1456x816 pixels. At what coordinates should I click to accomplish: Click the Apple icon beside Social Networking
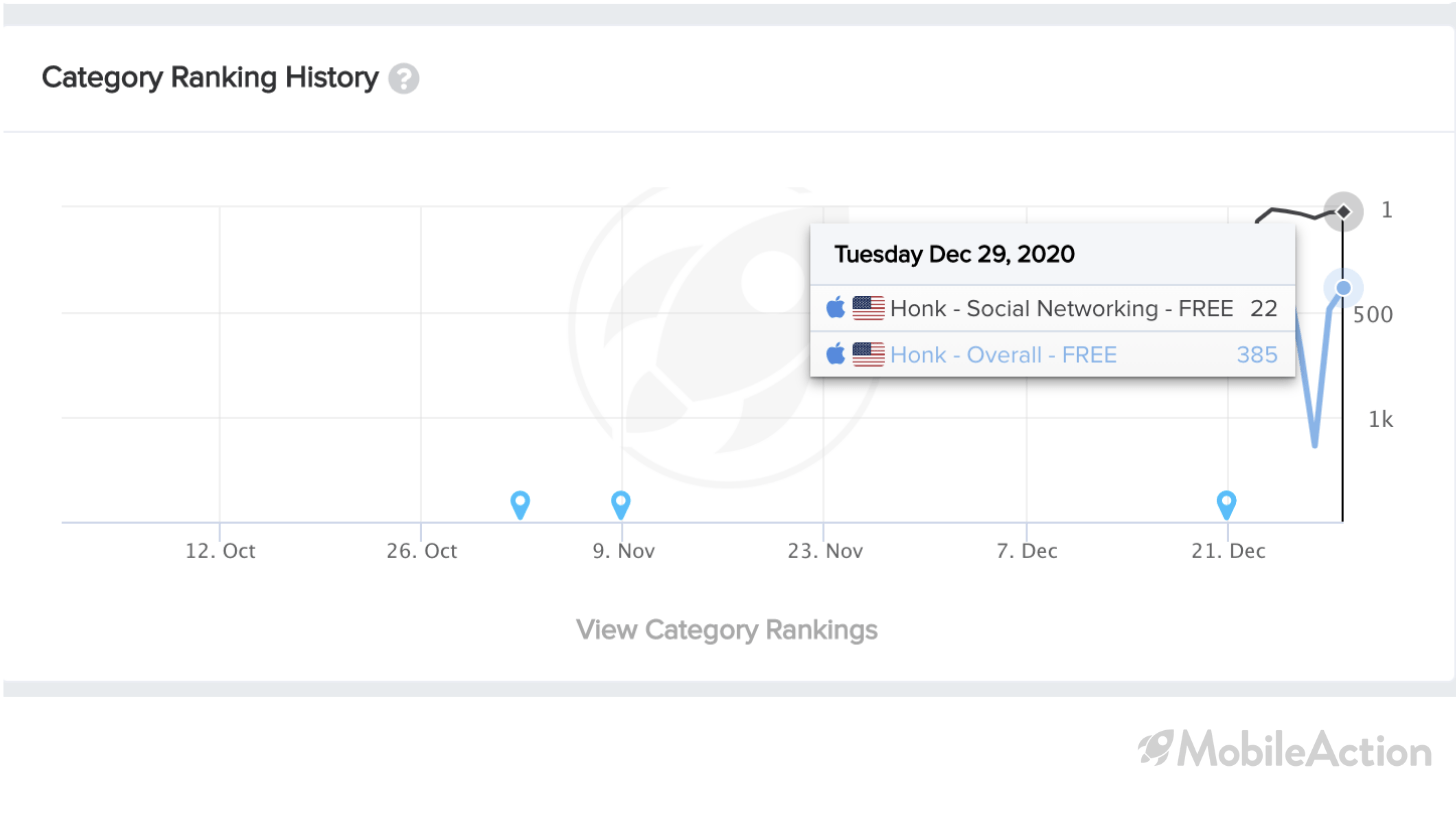click(x=836, y=308)
